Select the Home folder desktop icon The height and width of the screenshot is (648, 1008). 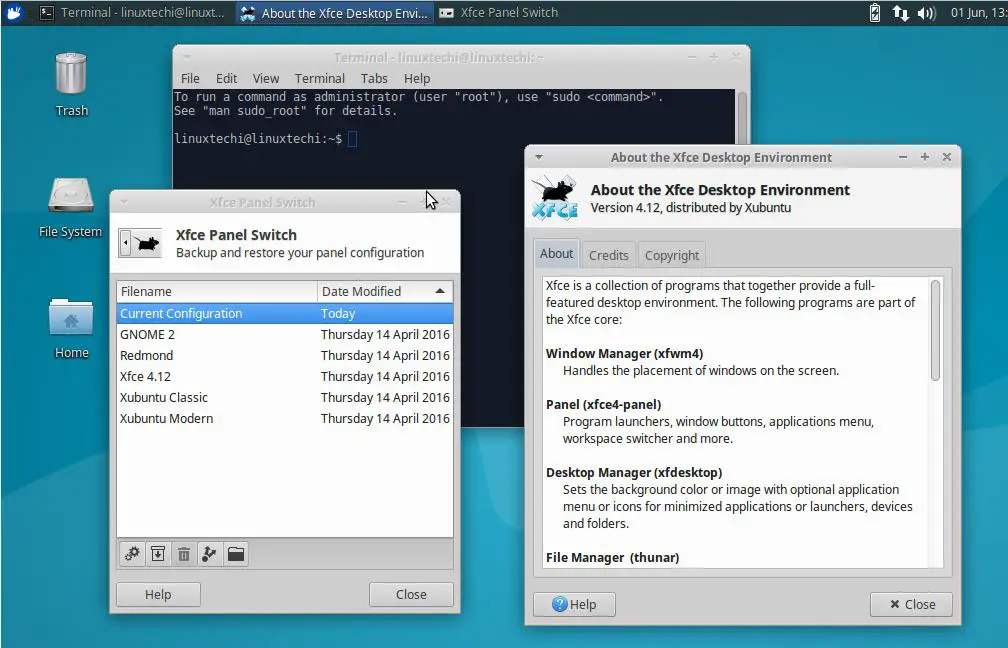71,328
